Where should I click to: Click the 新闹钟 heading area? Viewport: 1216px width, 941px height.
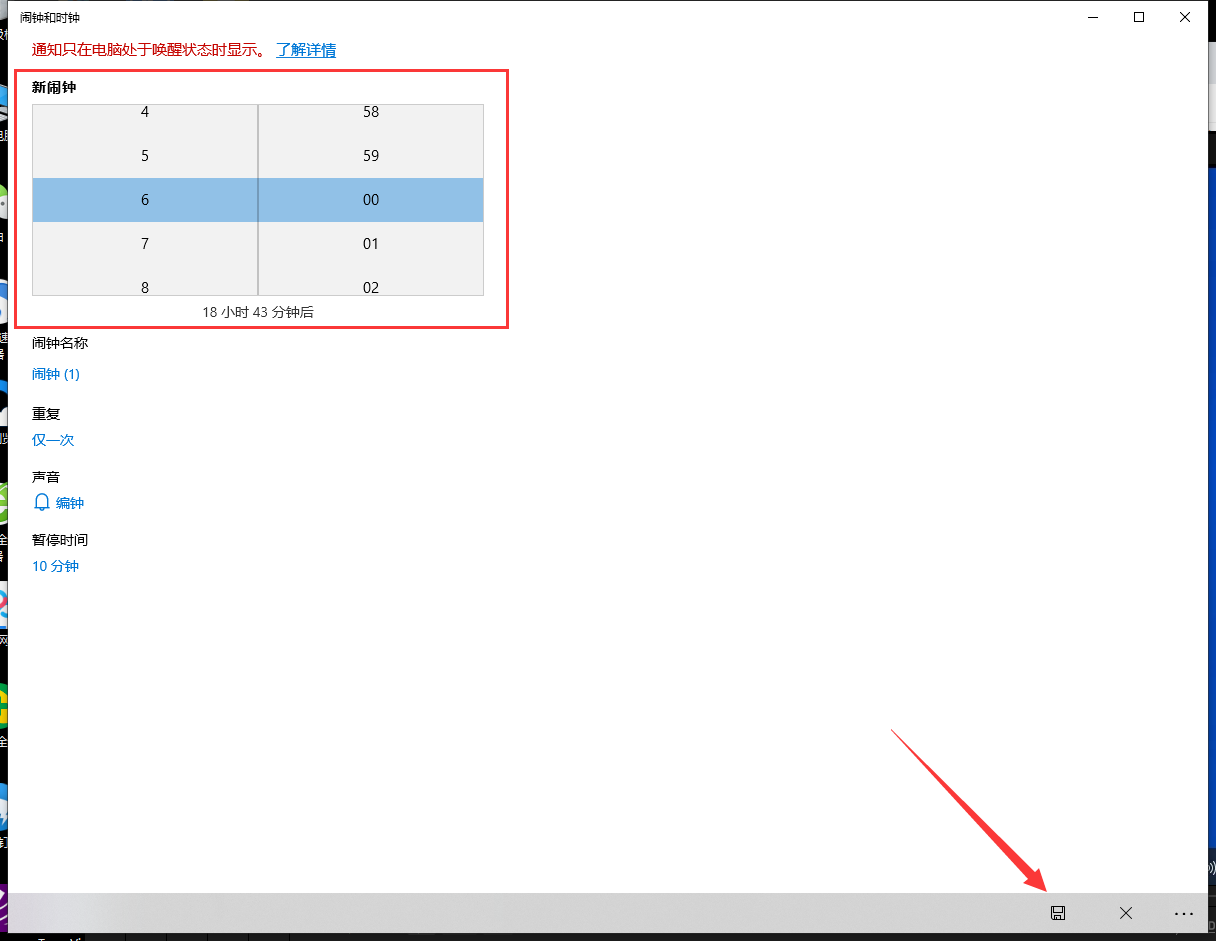(52, 87)
